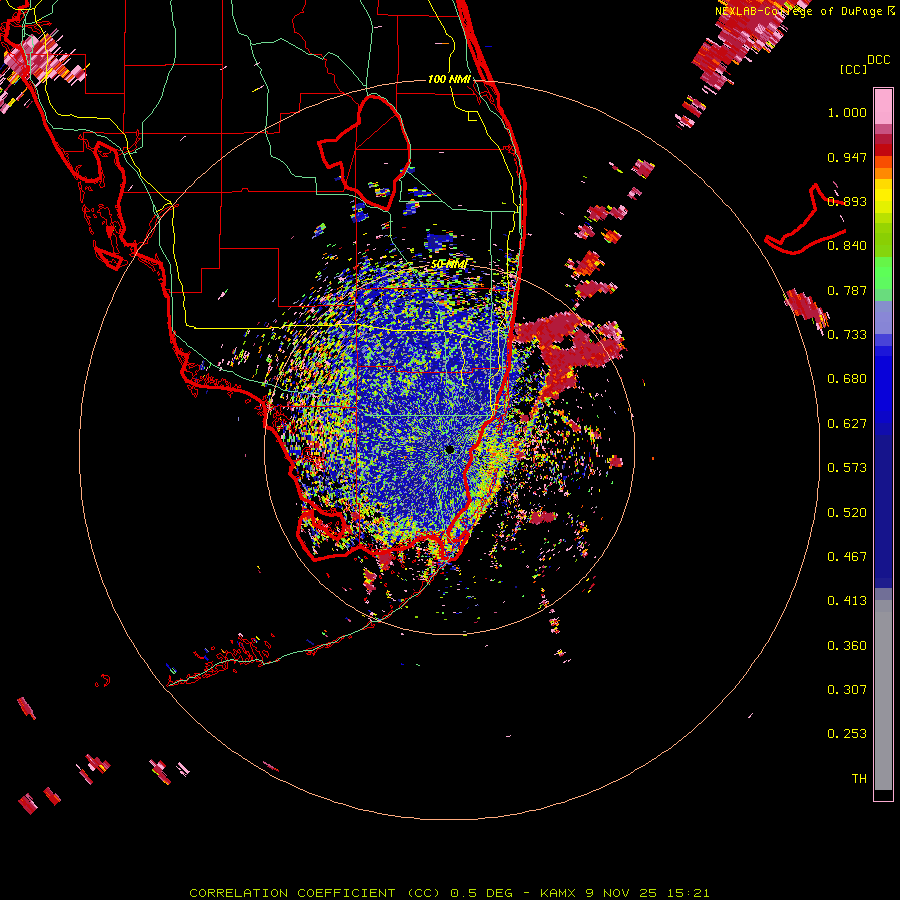Screen dimensions: 900x900
Task: Click the TH threshold label
Action: 859,779
